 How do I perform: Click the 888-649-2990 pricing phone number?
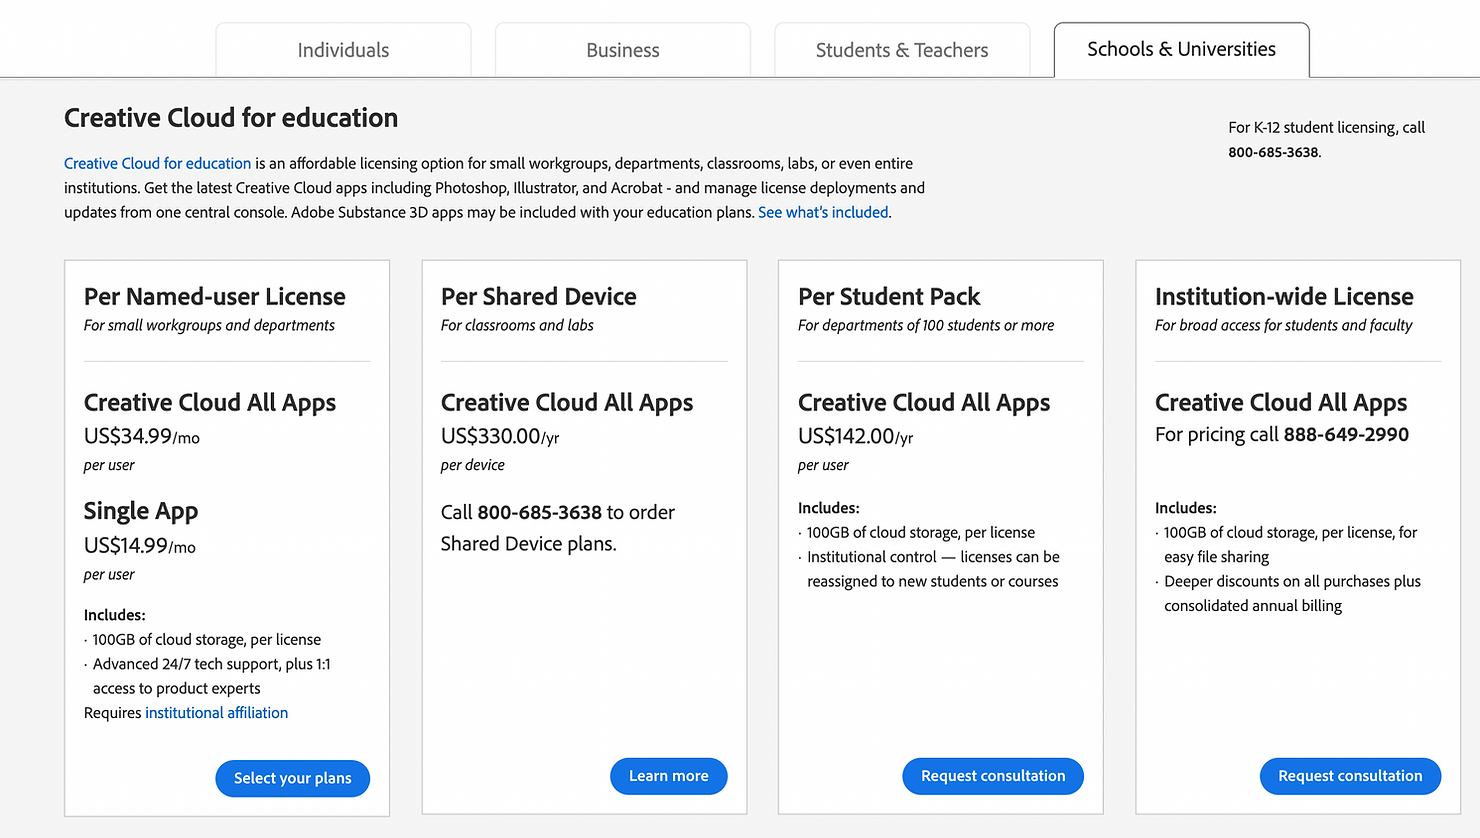1346,434
